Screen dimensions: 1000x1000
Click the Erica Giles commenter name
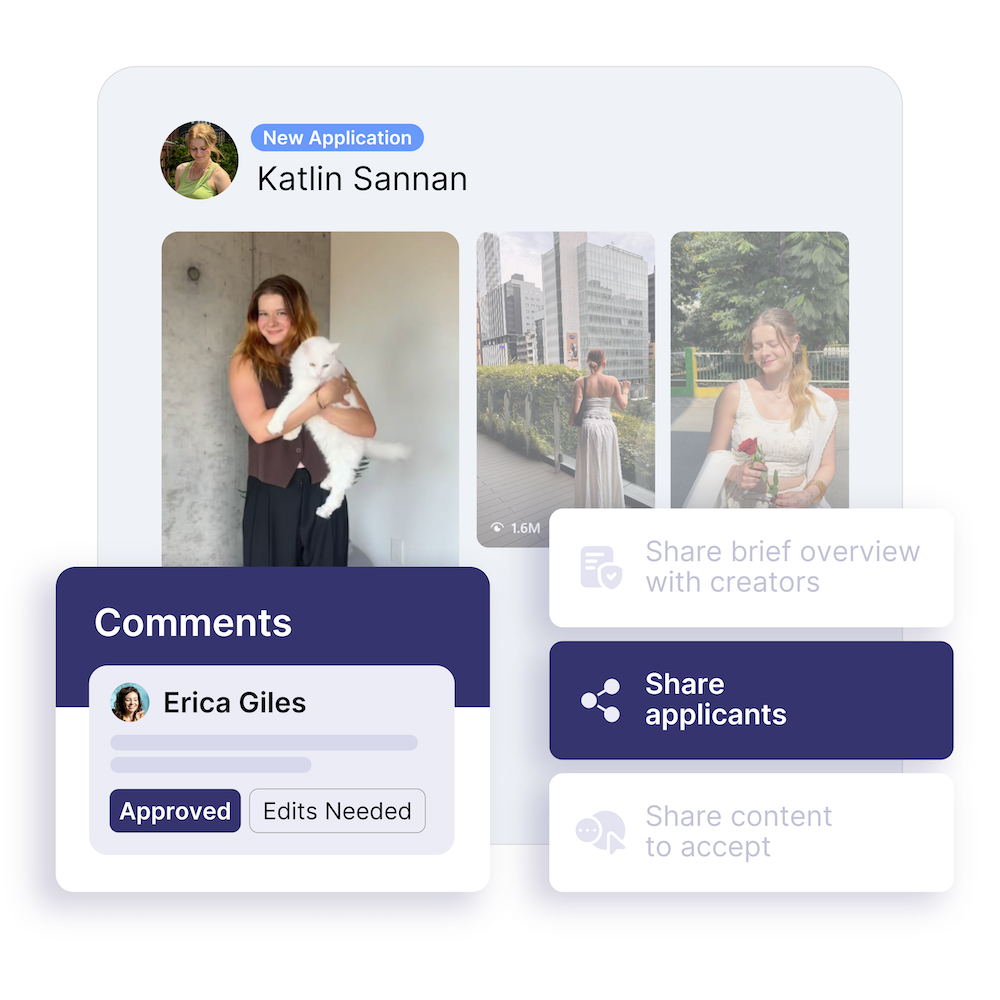235,703
